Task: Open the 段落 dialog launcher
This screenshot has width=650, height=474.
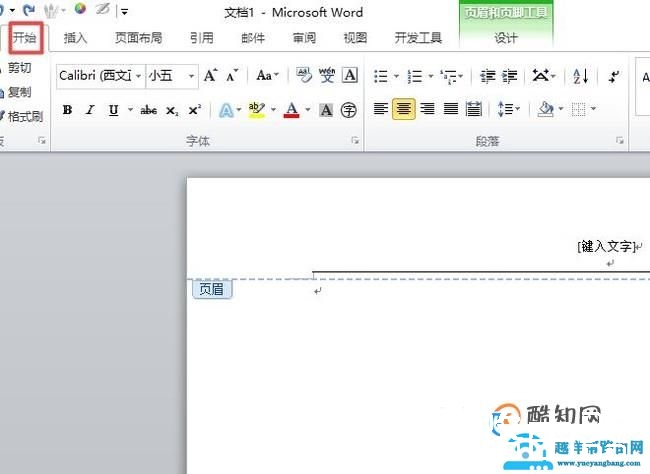Action: [620, 141]
